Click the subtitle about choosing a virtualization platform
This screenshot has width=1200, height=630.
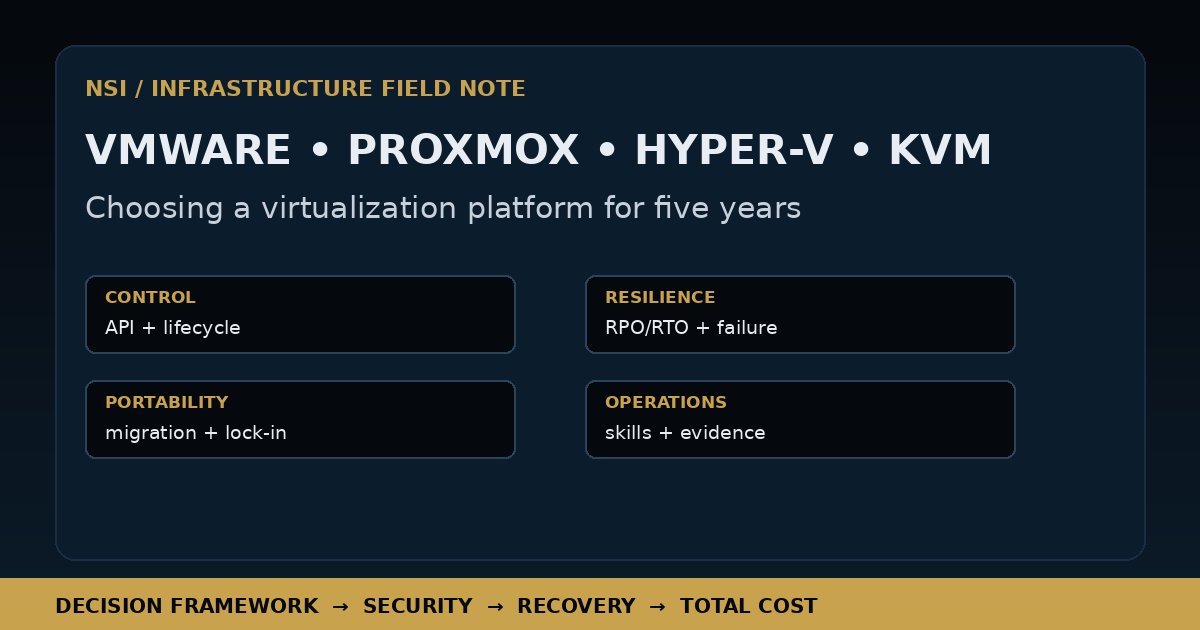[443, 208]
